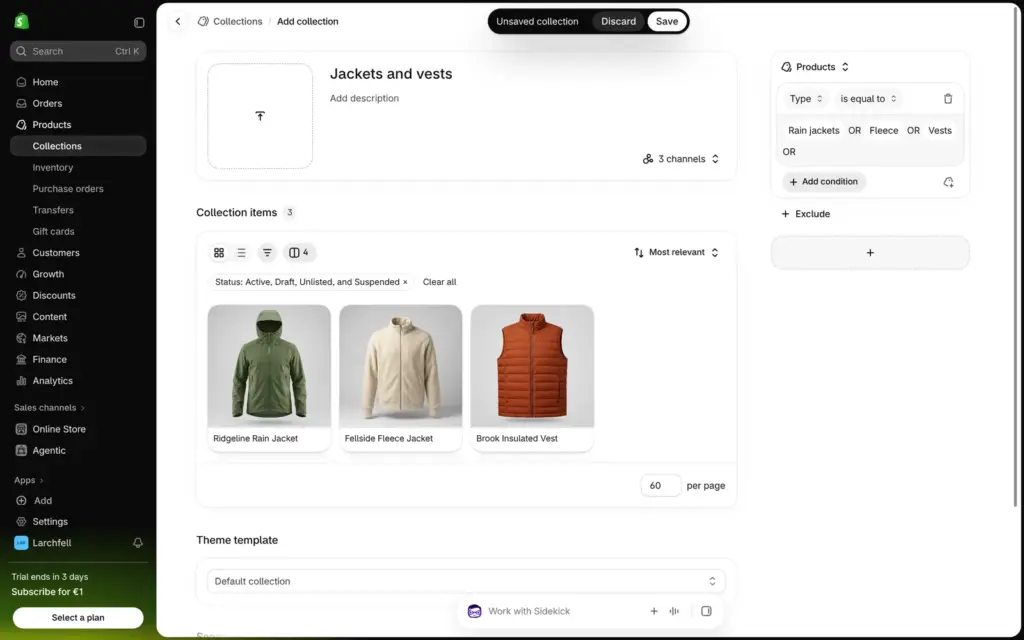Viewport: 1024px width, 640px height.
Task: Open the Brook Insulated Vest thumbnail
Action: [x=532, y=366]
